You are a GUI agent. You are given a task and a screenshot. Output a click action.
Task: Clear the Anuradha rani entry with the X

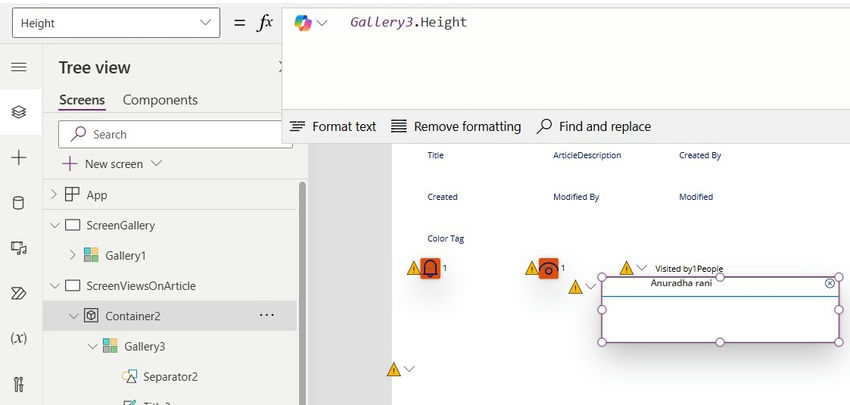tap(829, 284)
